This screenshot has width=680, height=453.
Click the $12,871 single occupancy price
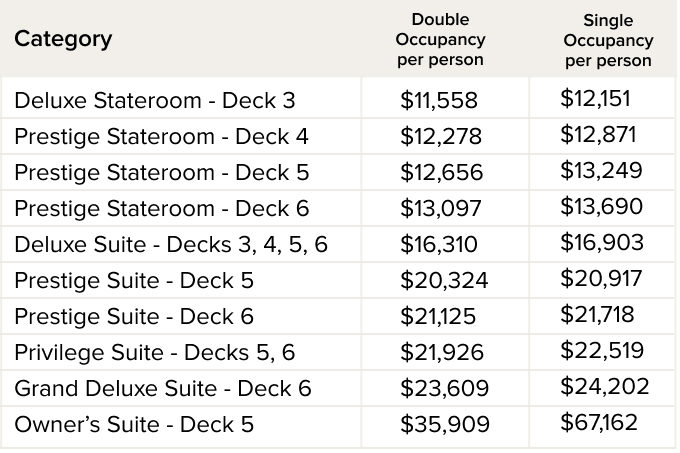click(598, 135)
